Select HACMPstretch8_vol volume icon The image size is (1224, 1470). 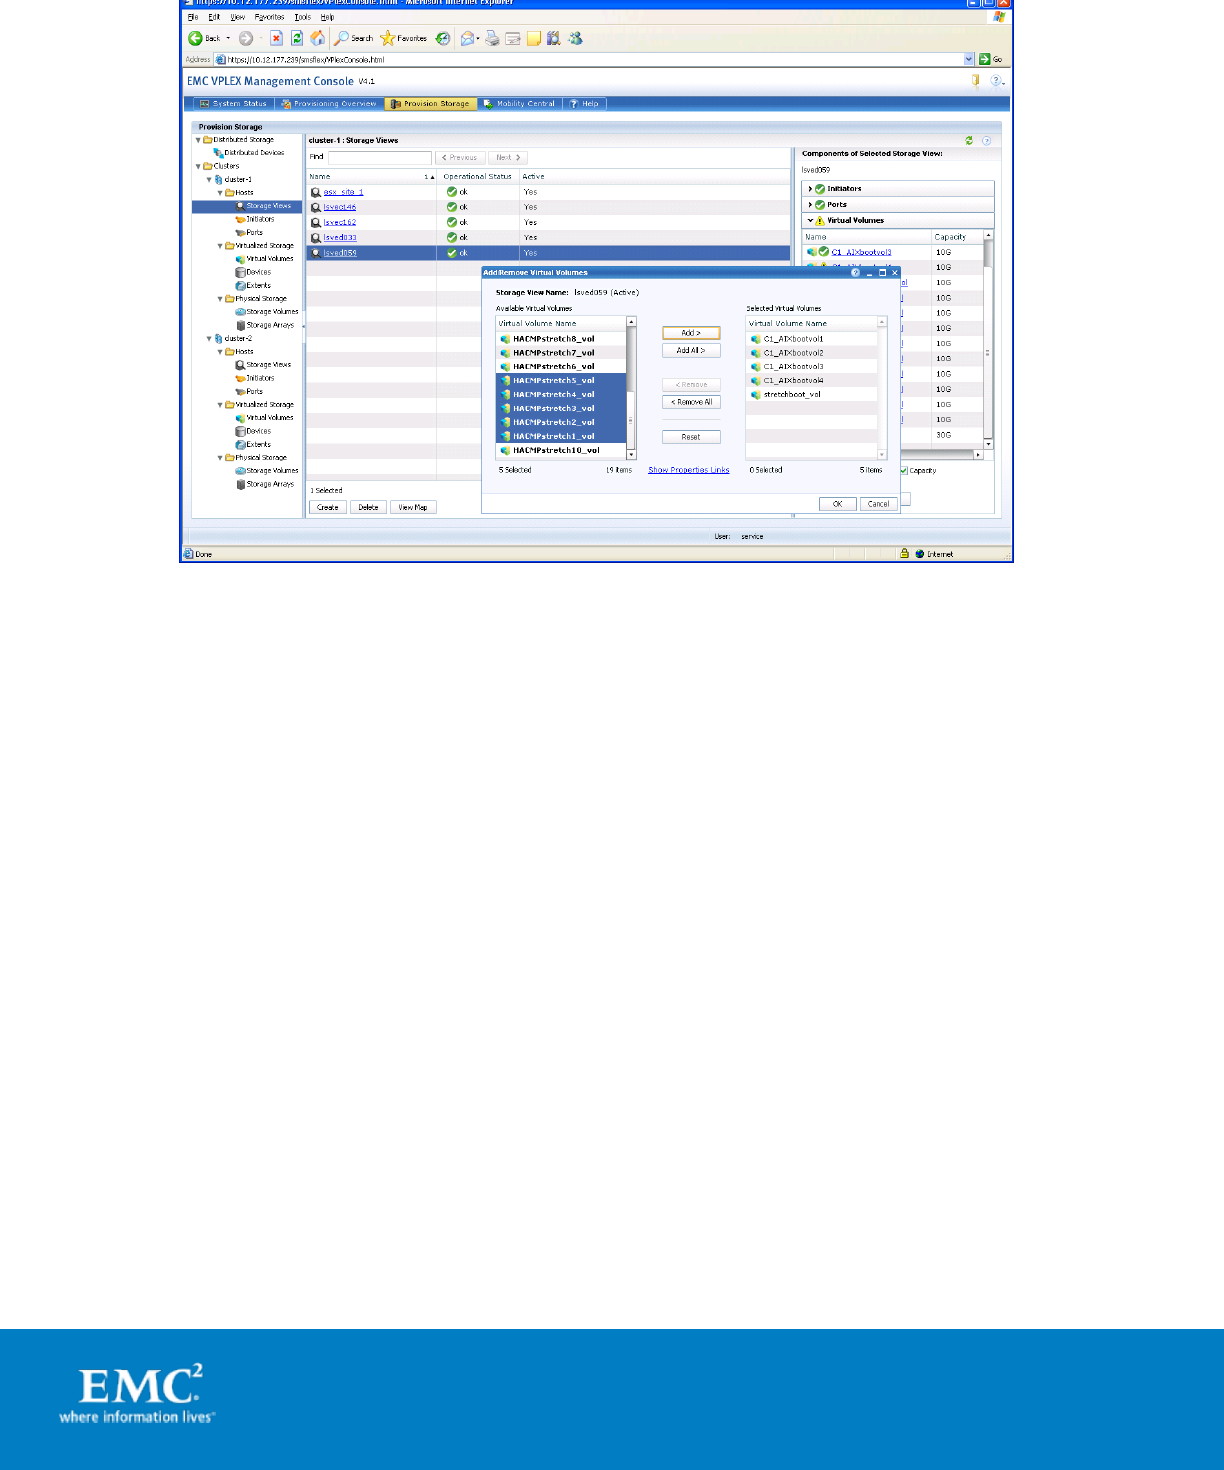tap(505, 339)
